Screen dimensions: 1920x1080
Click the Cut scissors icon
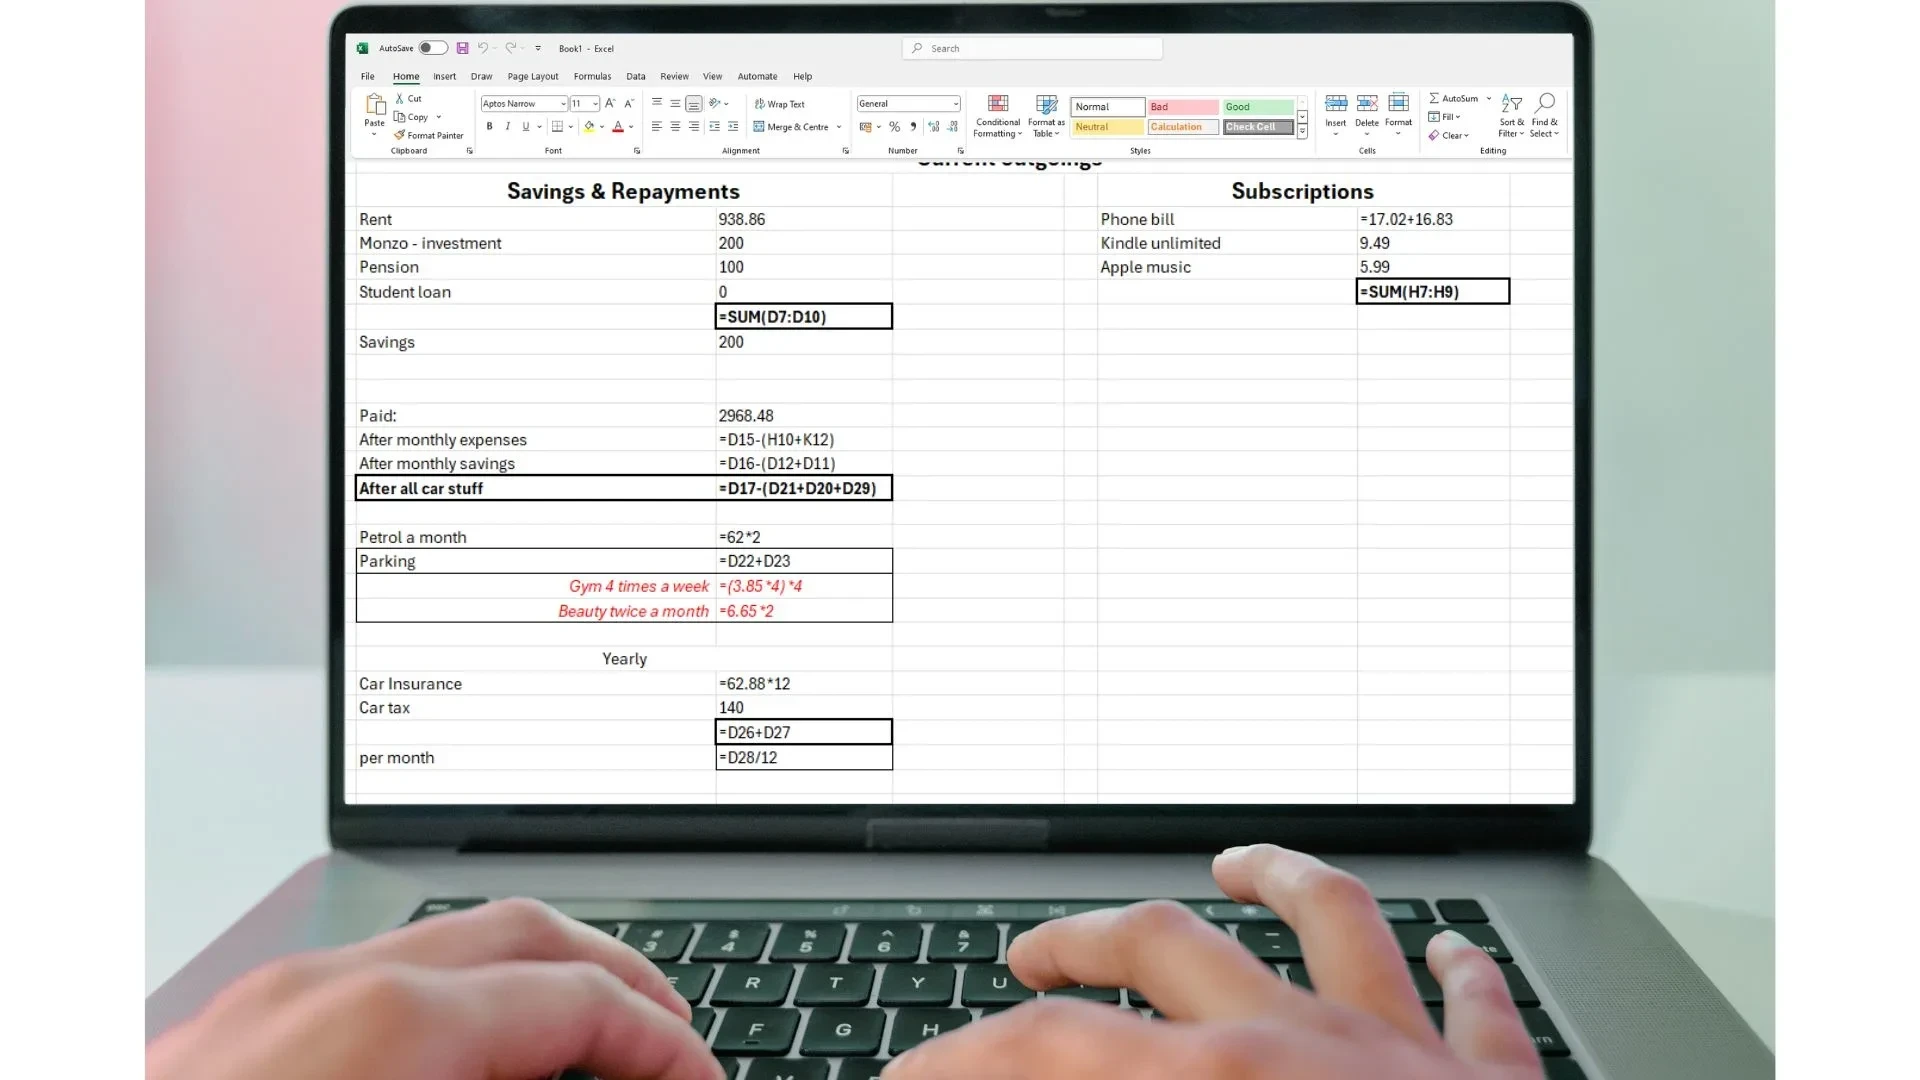(400, 98)
